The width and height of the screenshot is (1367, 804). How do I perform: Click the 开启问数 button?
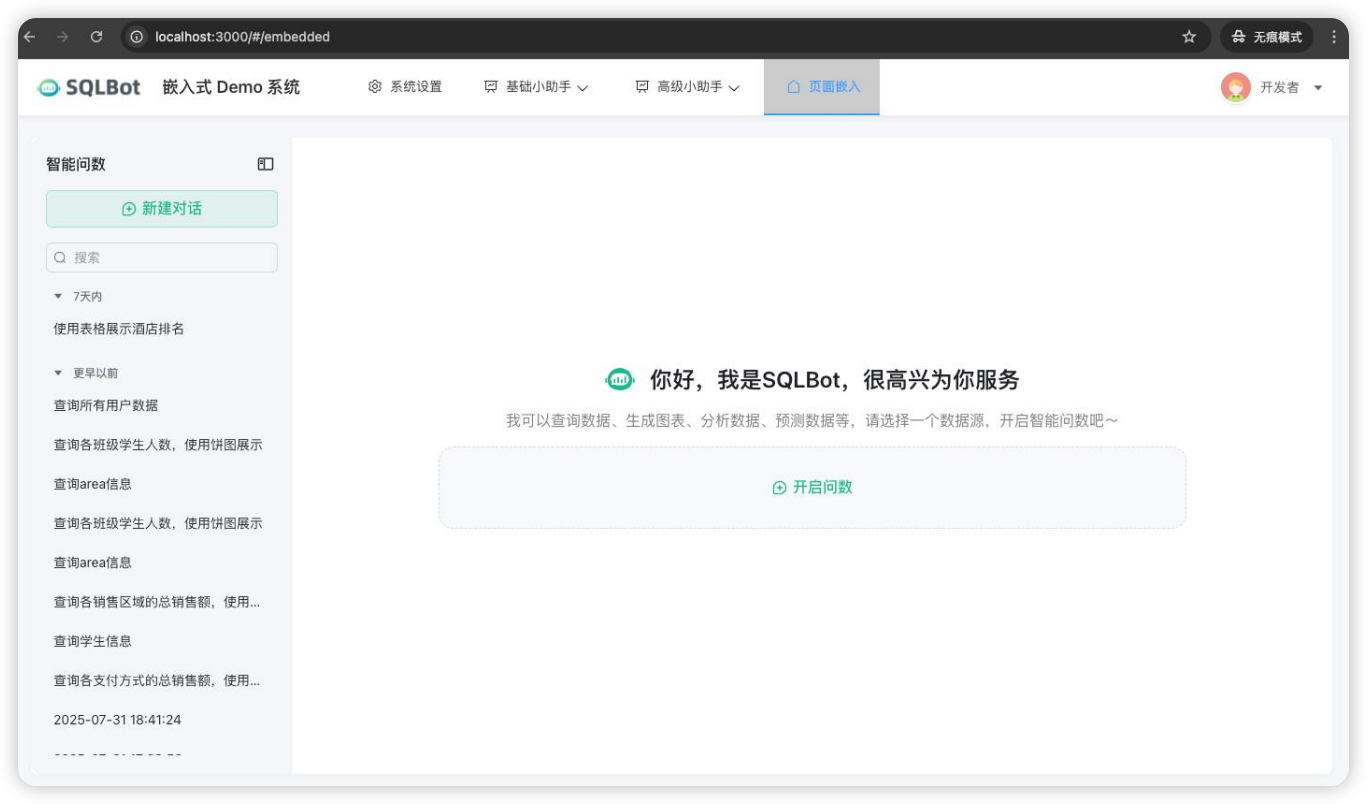811,487
